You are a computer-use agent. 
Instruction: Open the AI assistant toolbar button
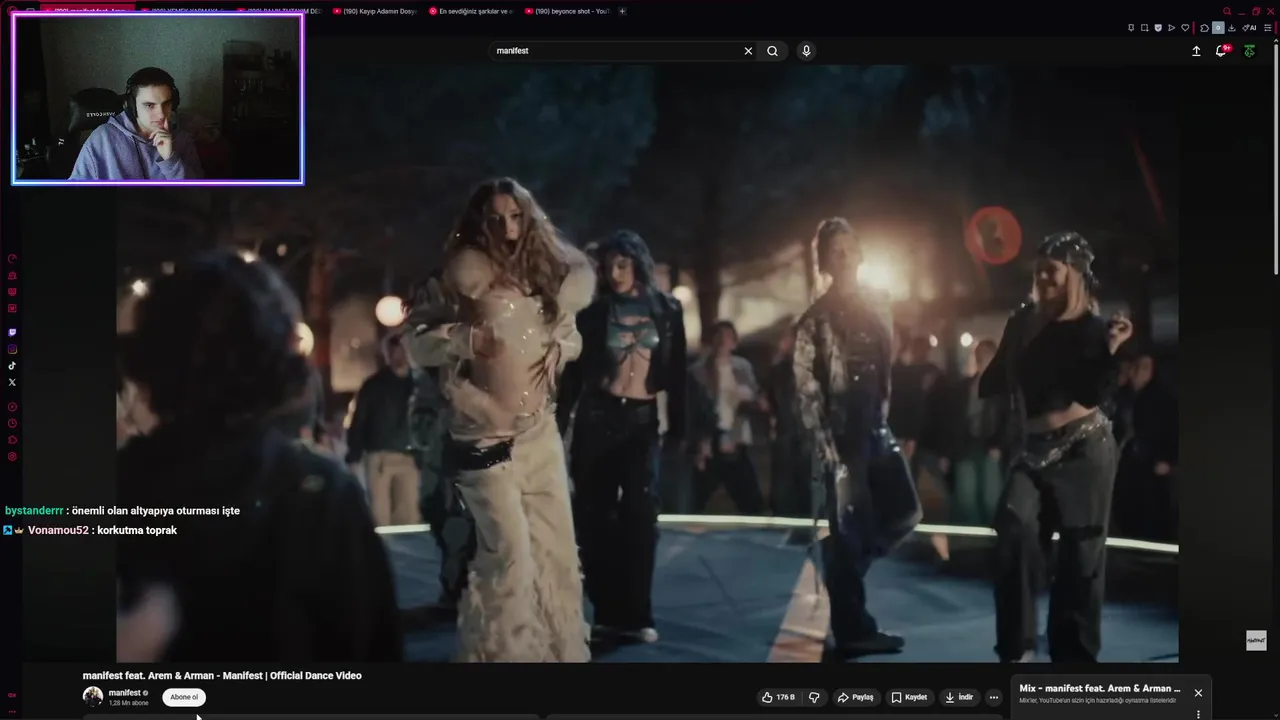coord(1249,28)
